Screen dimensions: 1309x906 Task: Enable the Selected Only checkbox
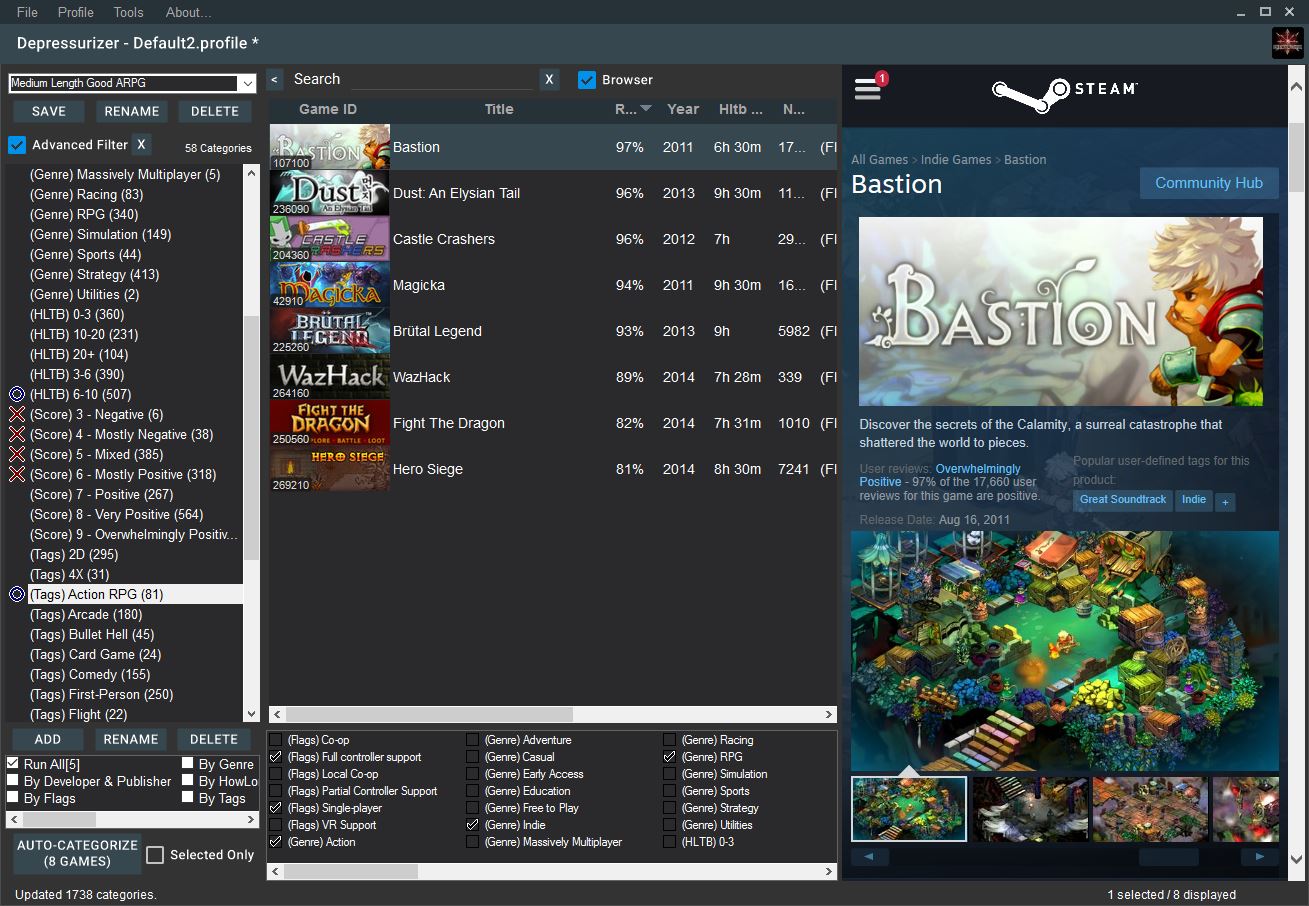(x=155, y=855)
